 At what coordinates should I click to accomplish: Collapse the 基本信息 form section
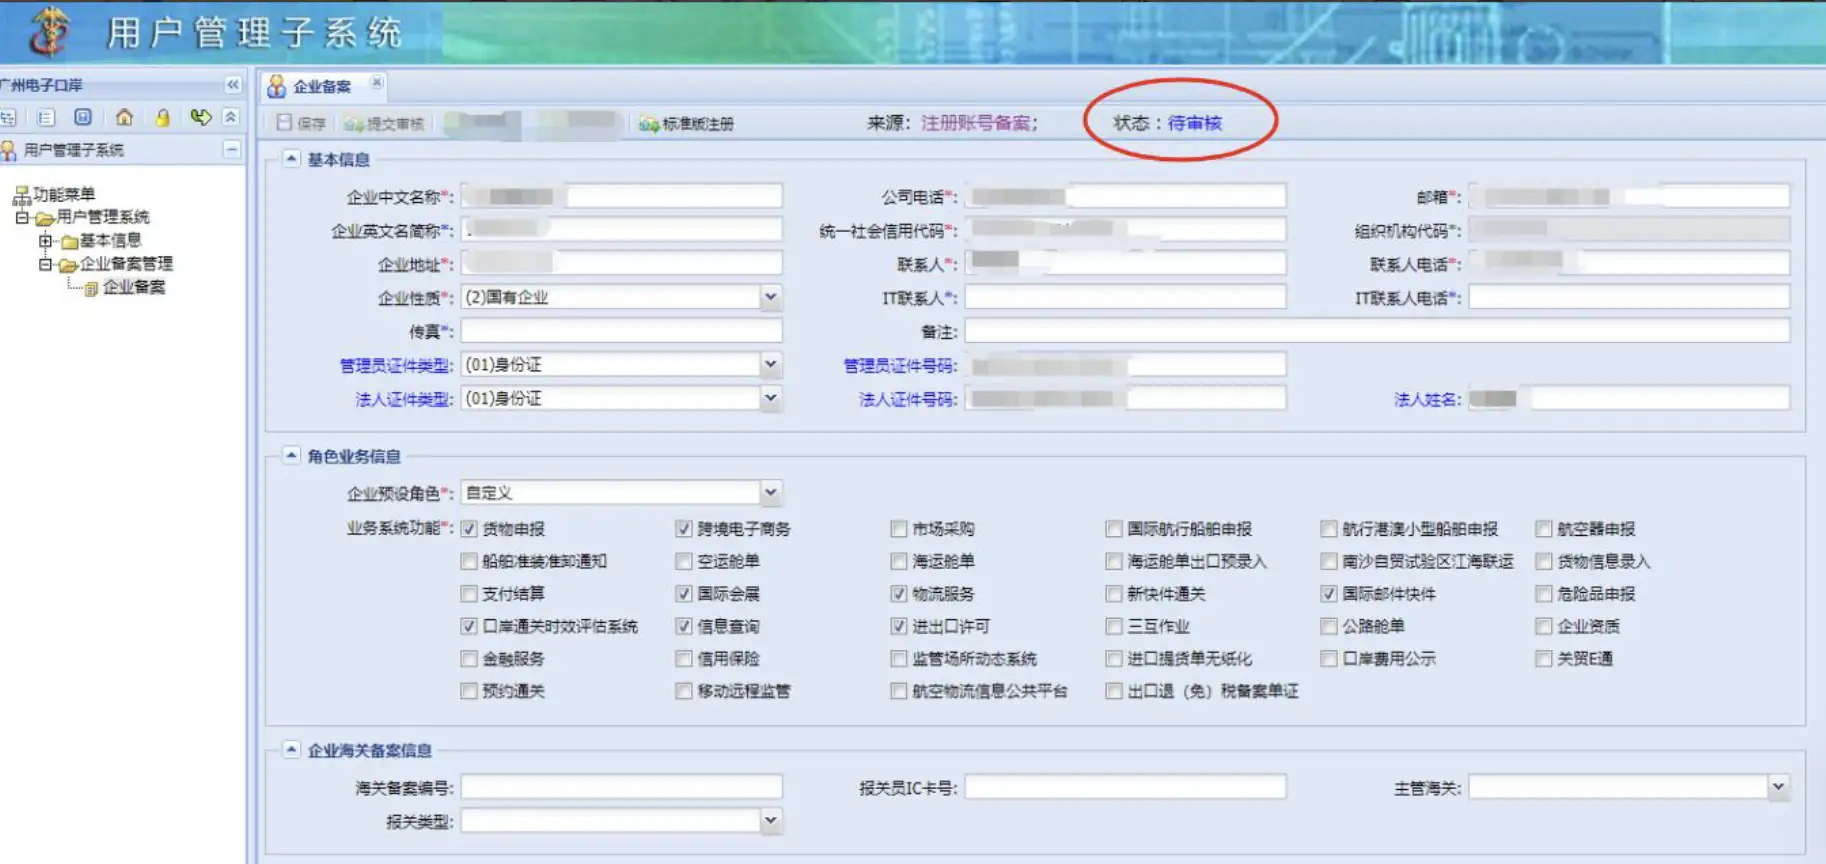(291, 159)
